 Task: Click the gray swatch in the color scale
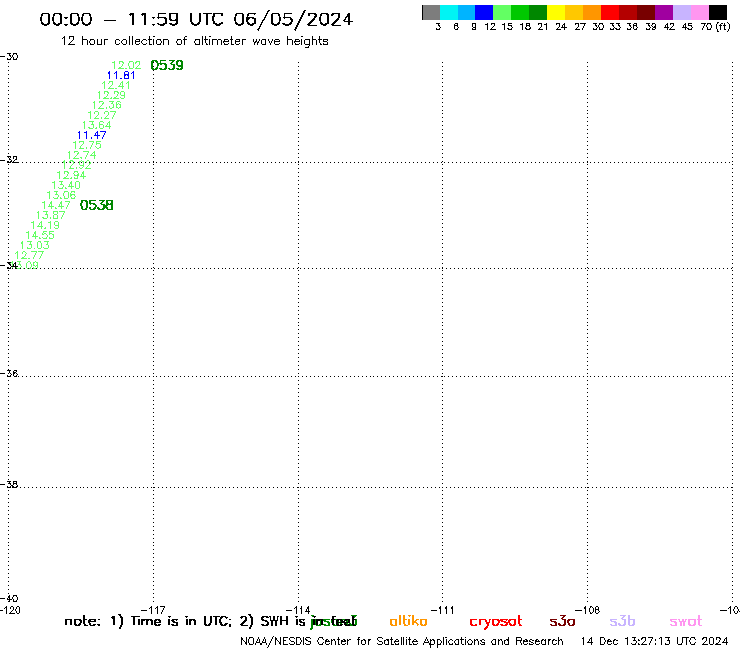pyautogui.click(x=431, y=13)
